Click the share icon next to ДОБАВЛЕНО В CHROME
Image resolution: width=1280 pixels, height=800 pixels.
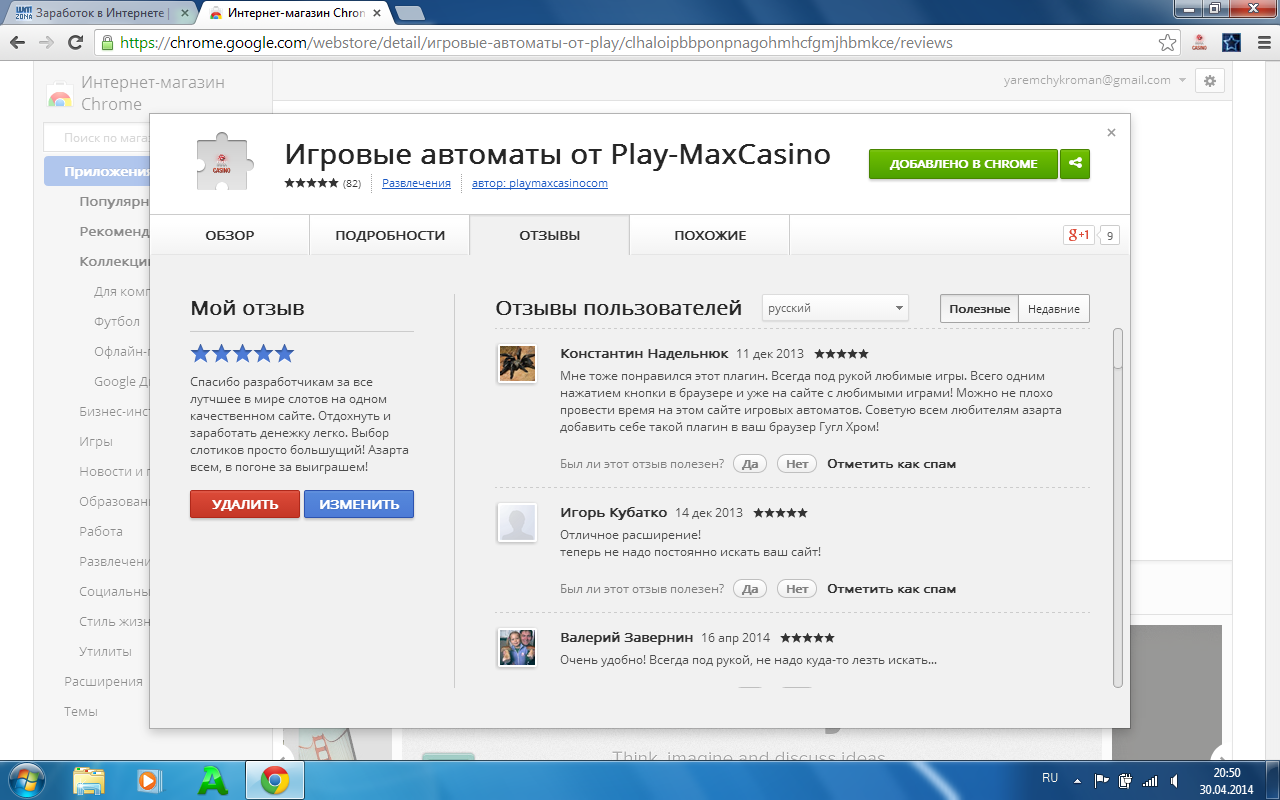pos(1075,164)
